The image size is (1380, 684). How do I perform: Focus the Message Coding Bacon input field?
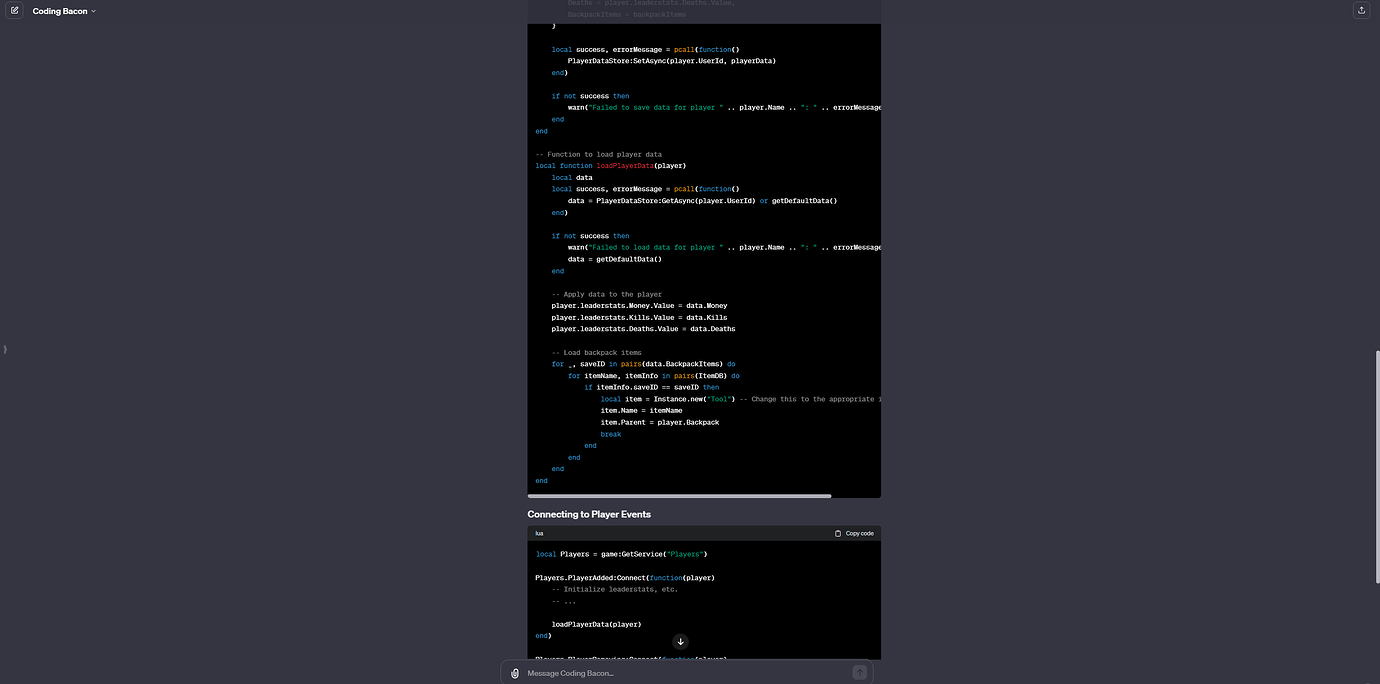click(x=680, y=673)
